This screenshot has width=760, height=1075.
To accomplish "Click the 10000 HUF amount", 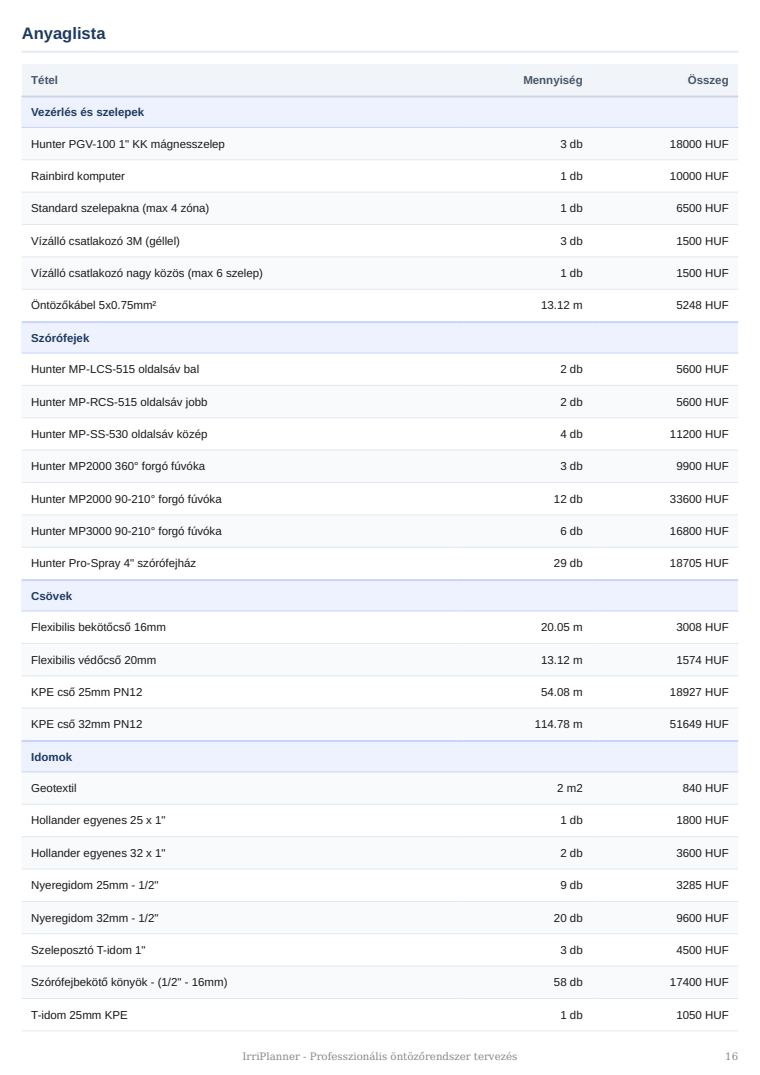I will [x=698, y=176].
